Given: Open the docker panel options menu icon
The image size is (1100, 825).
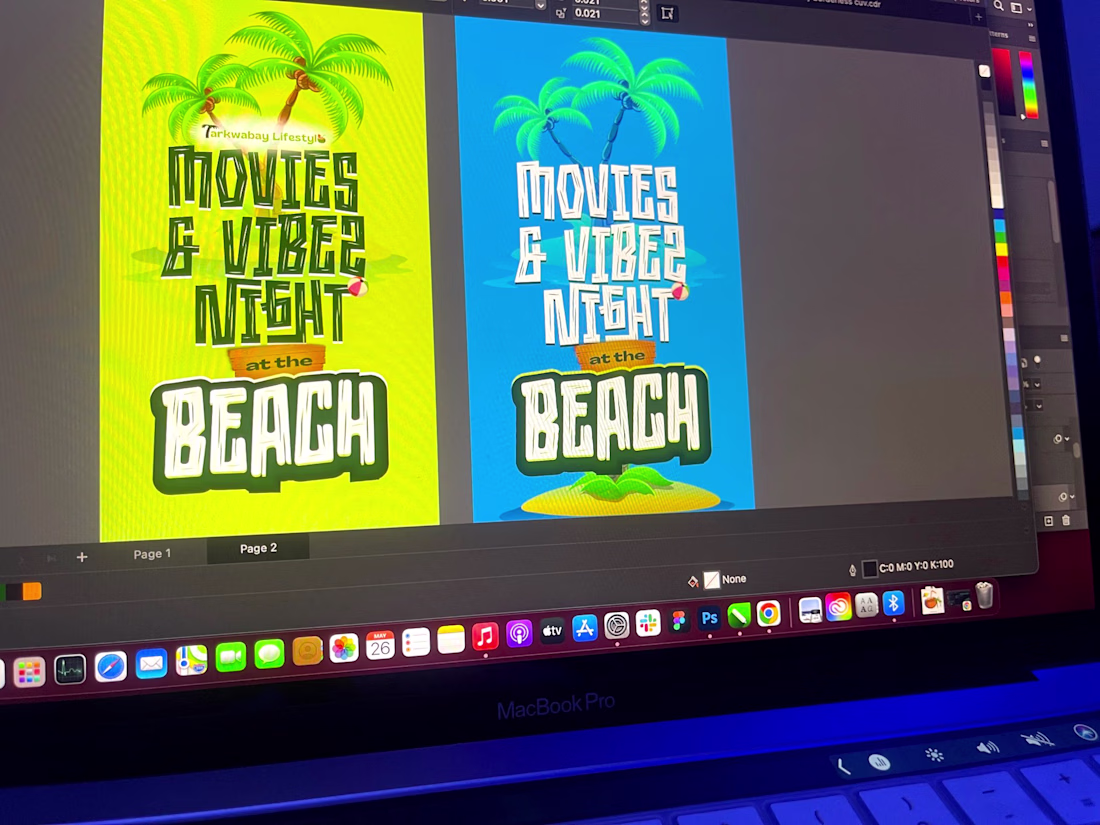Looking at the screenshot, I should 1031,38.
